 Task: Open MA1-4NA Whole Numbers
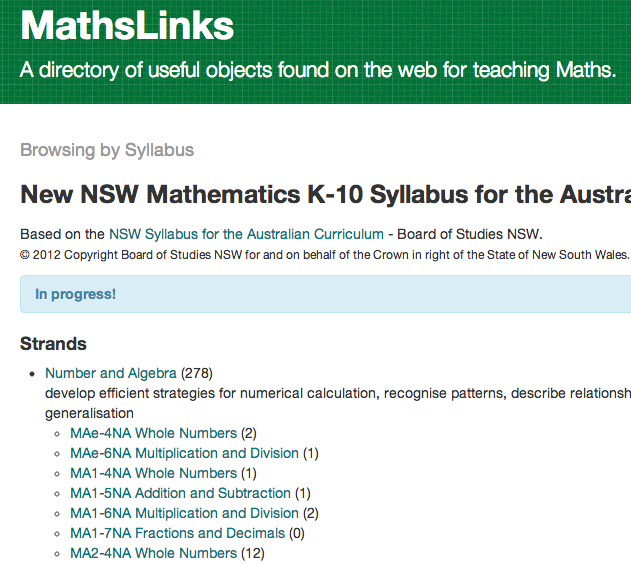[x=153, y=473]
